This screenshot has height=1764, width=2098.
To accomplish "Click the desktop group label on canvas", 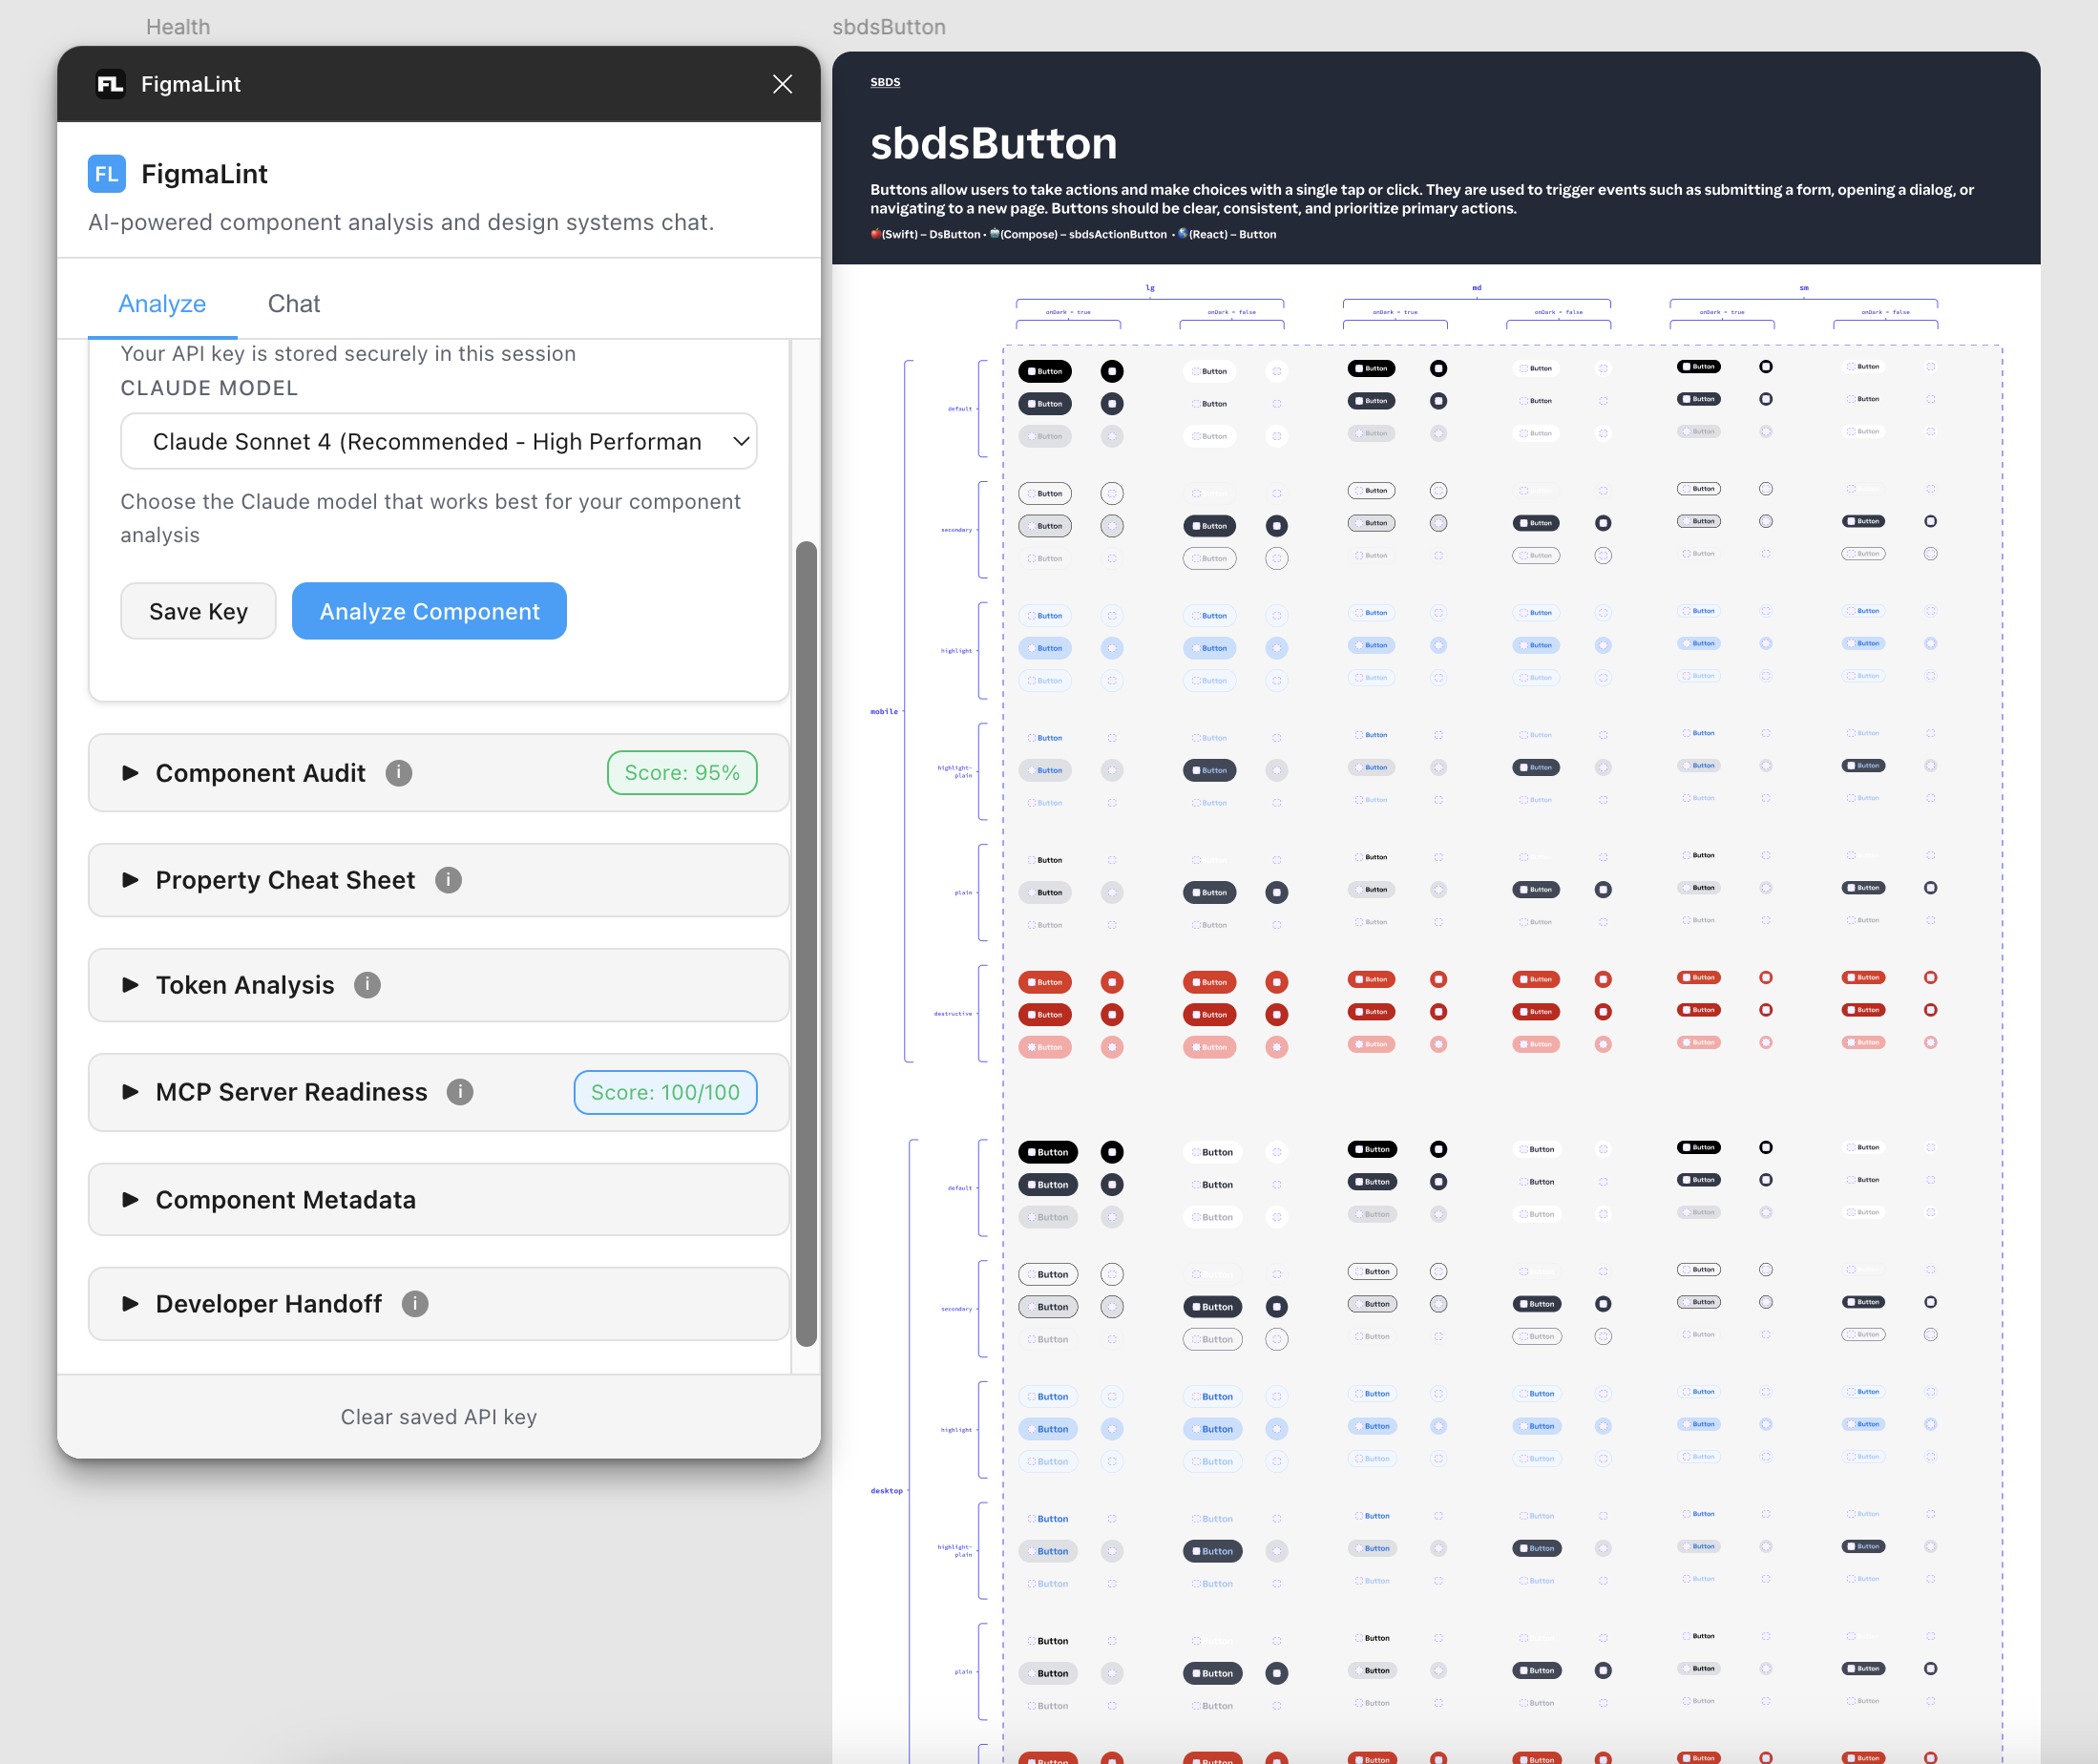I will (x=886, y=1491).
